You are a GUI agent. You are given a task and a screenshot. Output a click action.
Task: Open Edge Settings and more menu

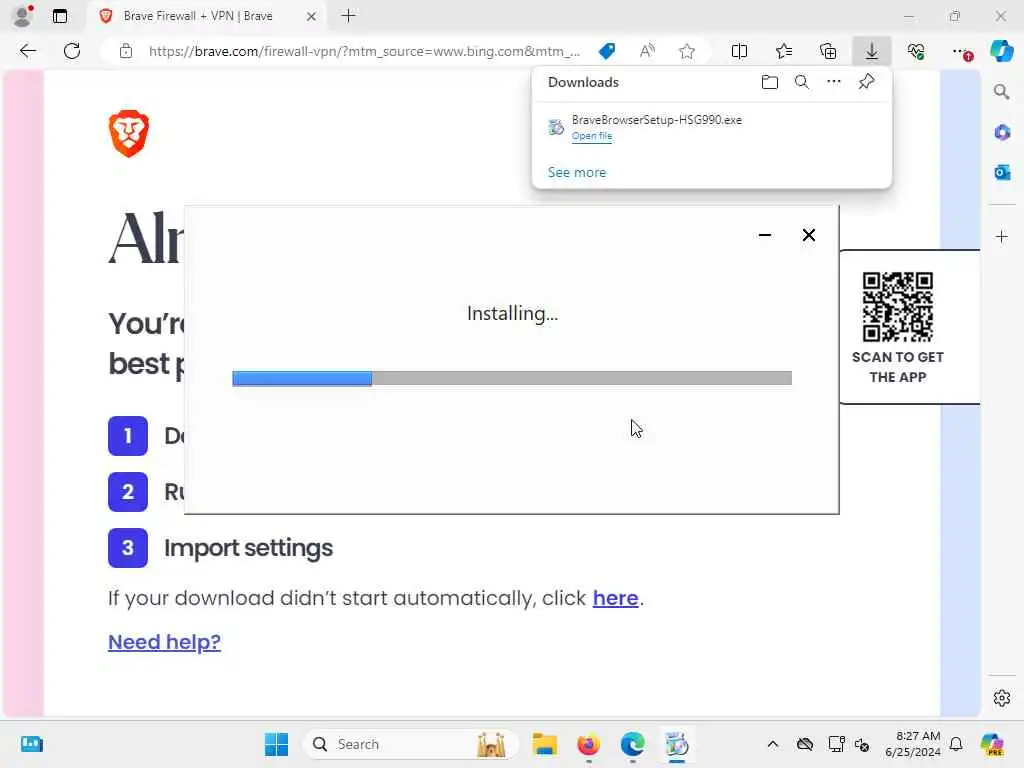point(961,51)
